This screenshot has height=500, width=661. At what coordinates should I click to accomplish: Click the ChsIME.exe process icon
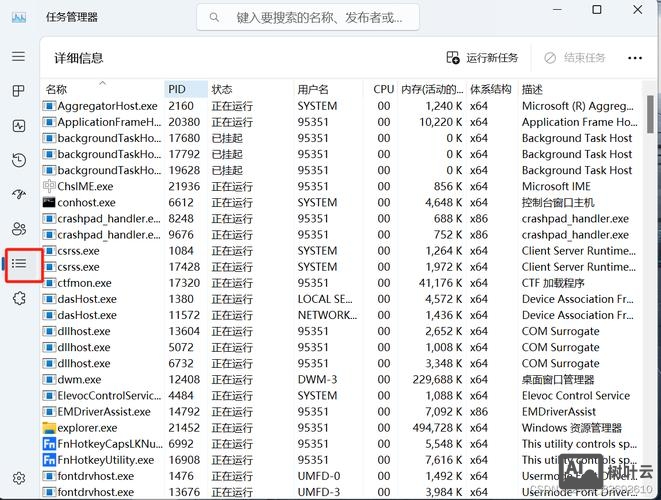point(49,186)
